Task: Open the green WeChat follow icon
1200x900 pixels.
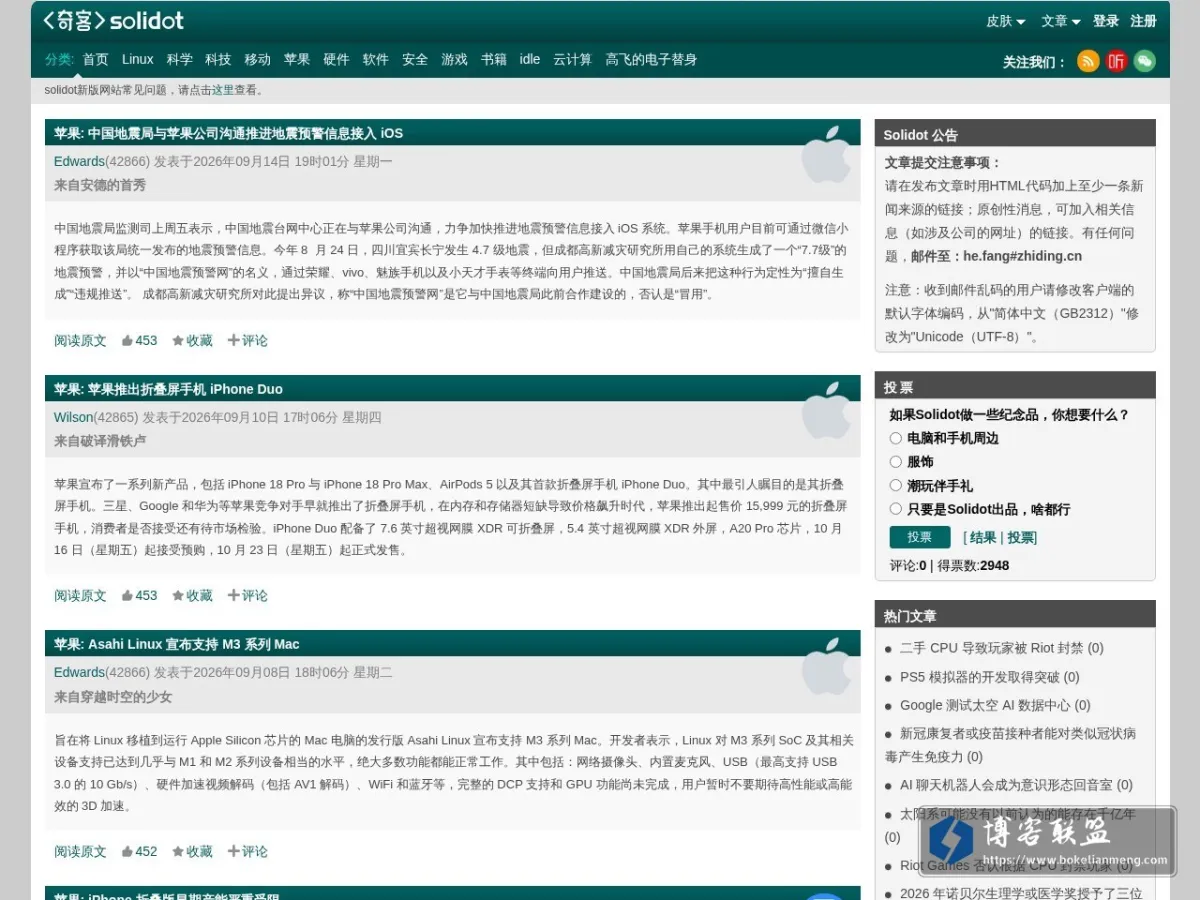Action: 1144,61
